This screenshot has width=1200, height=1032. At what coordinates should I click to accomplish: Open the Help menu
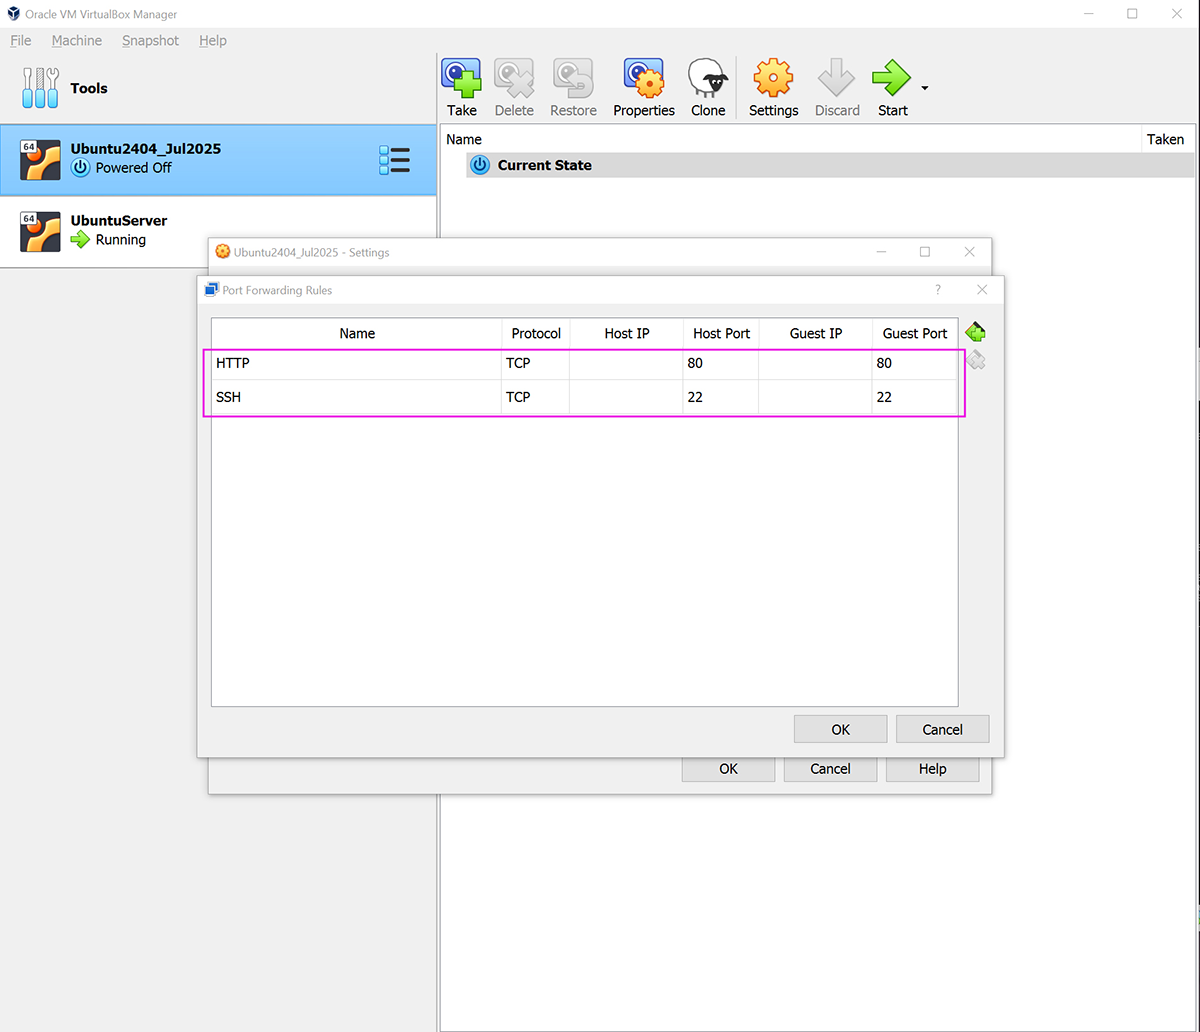point(213,41)
